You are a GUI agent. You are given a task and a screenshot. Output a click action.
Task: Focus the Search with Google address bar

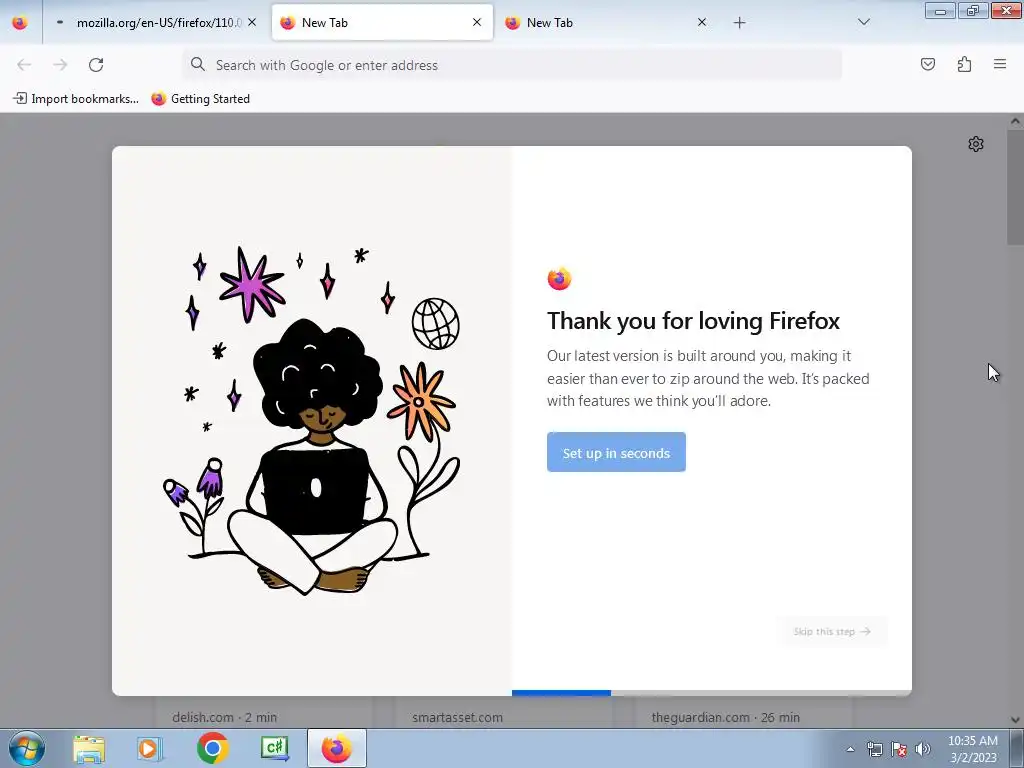point(512,65)
